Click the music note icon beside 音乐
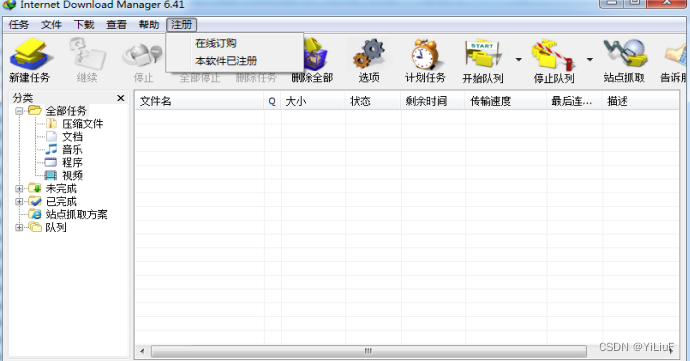This screenshot has width=690, height=361. coord(51,149)
